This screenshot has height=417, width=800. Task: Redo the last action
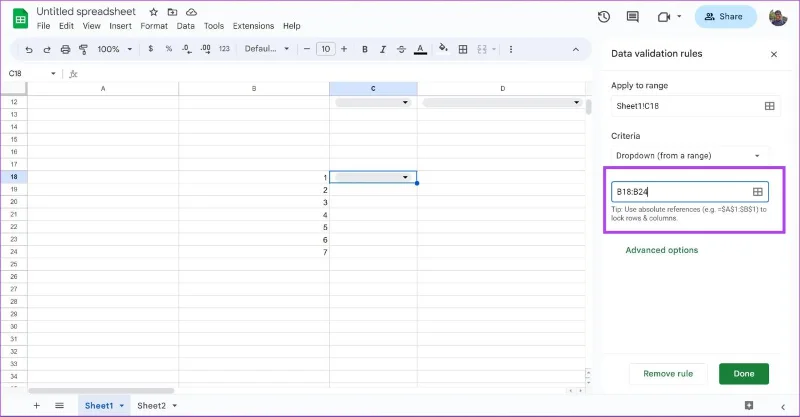coord(47,49)
